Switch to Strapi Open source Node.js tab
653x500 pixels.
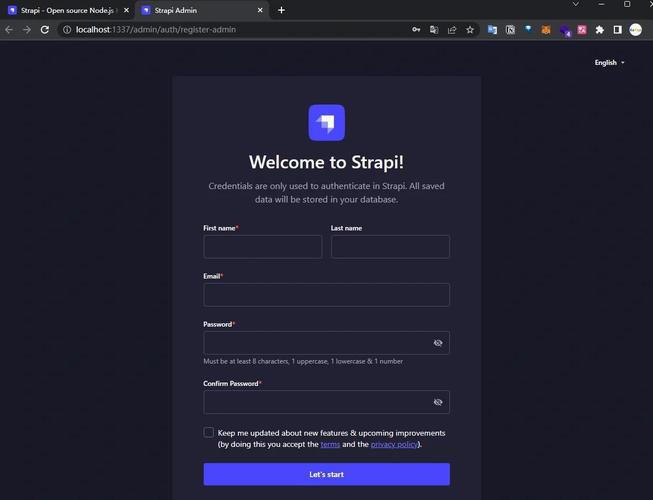tap(67, 10)
